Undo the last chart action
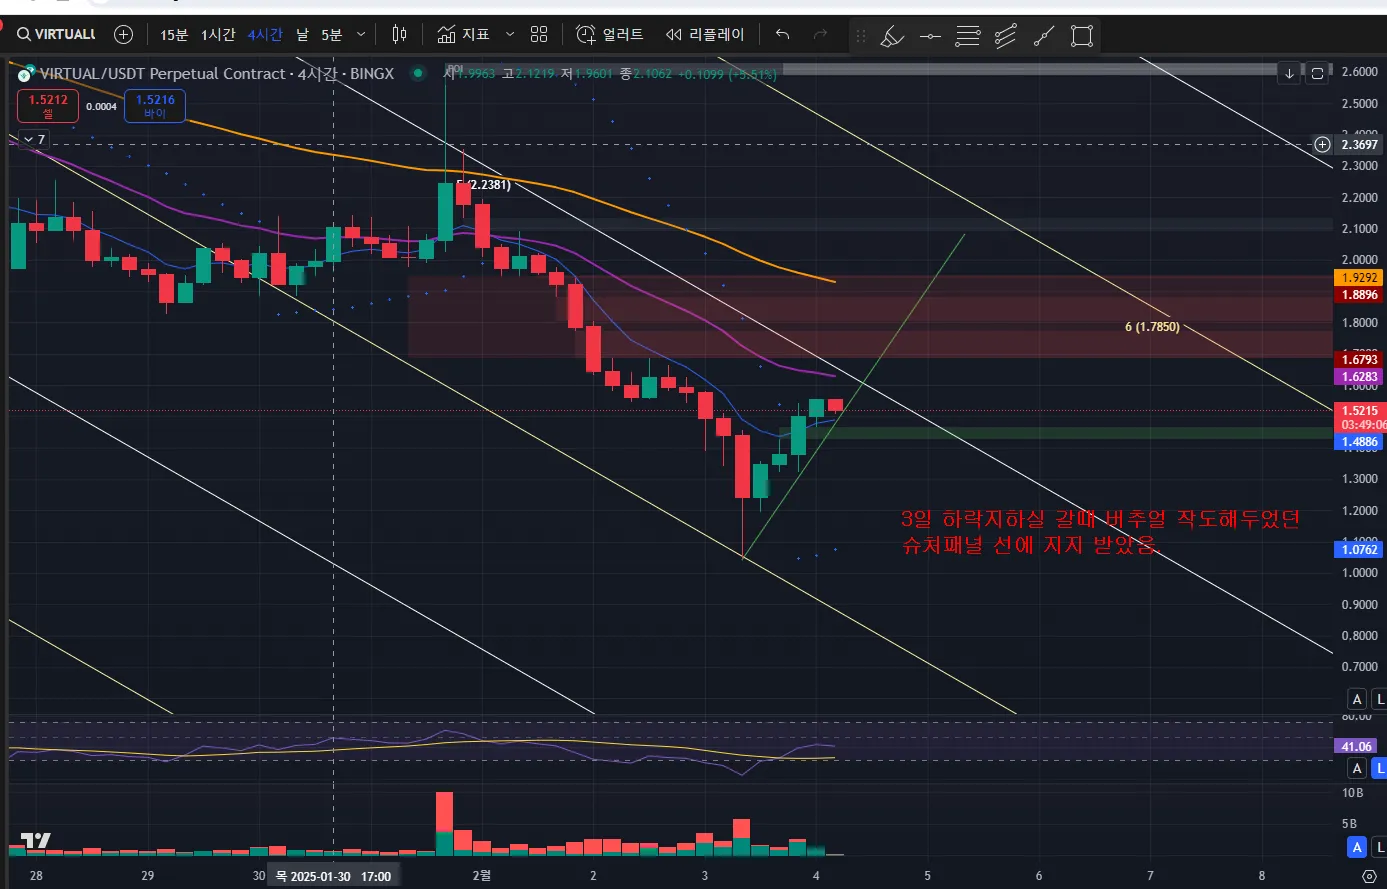This screenshot has height=889, width=1387. click(x=782, y=34)
